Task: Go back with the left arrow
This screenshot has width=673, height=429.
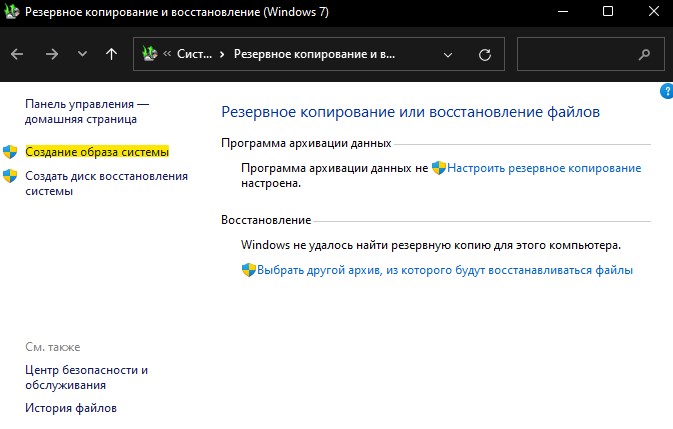Action: click(17, 54)
